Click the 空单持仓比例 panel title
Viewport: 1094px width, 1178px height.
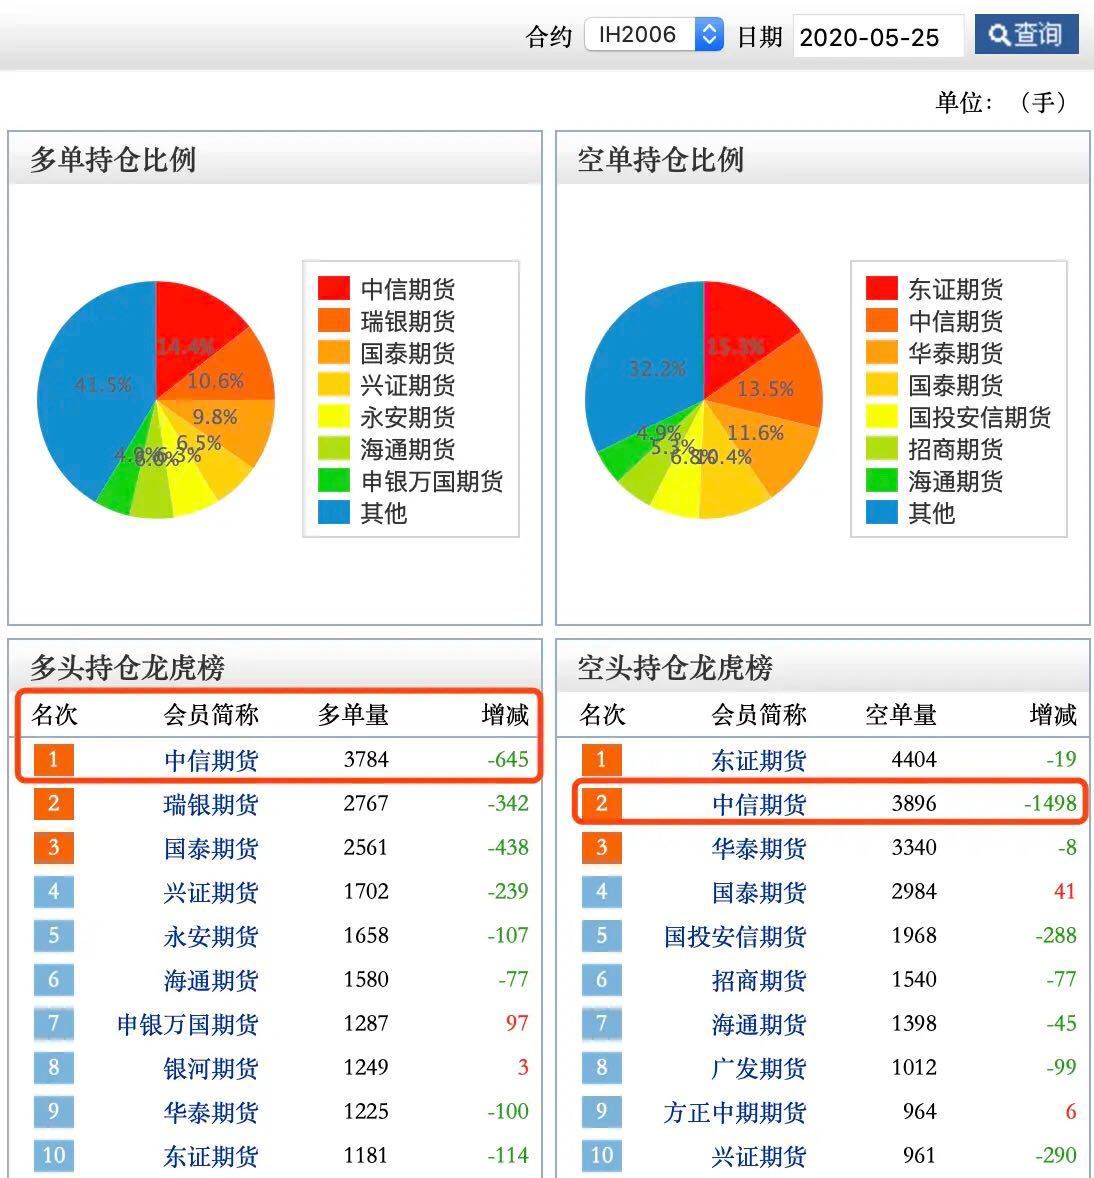coord(660,160)
